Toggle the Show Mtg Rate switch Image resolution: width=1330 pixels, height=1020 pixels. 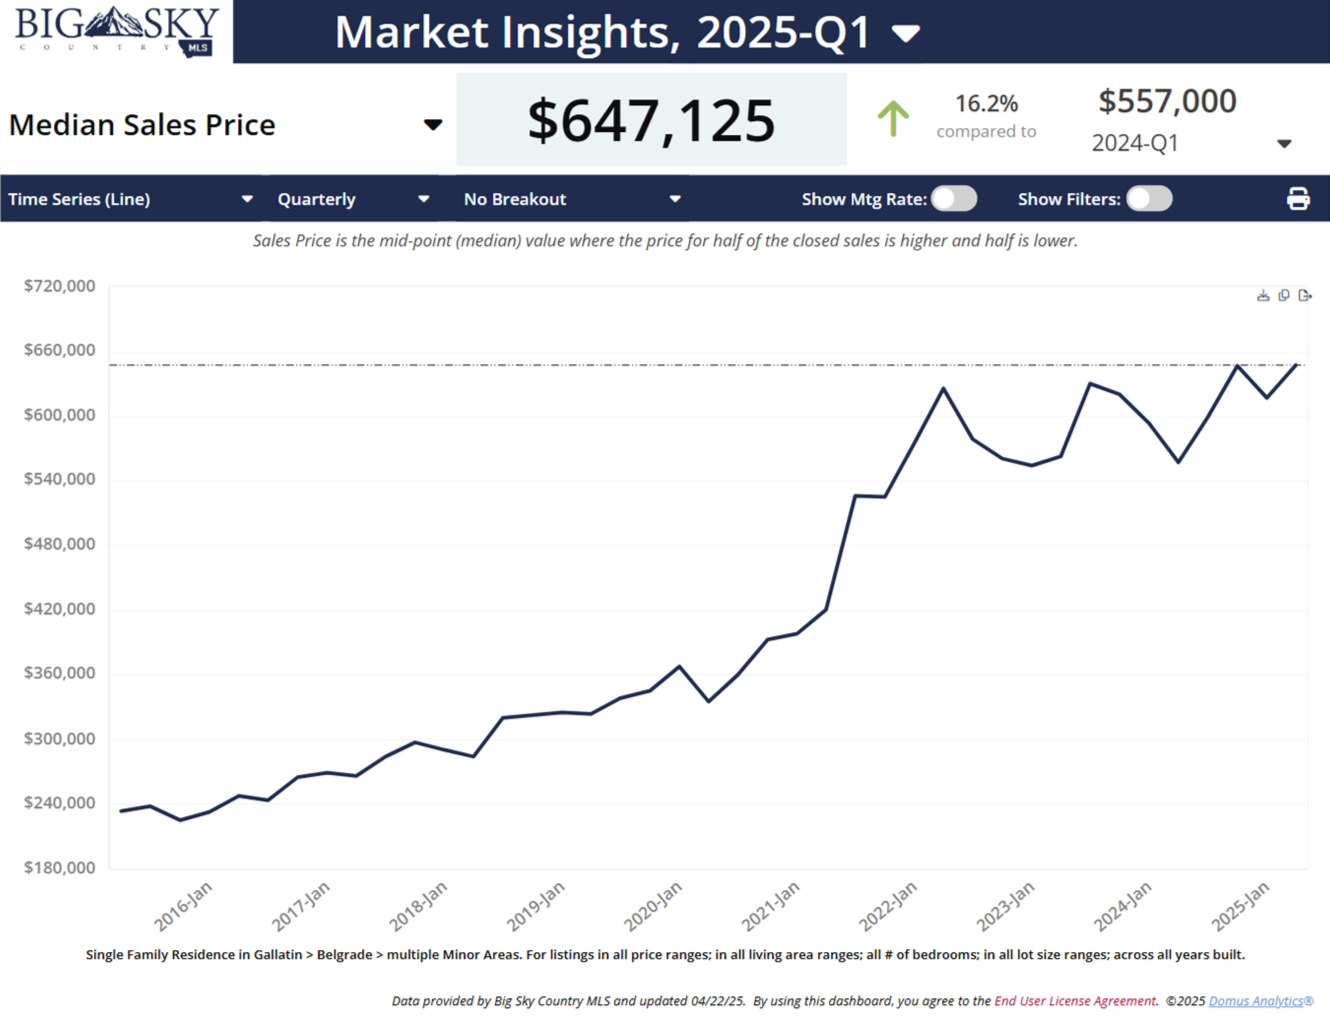point(954,199)
